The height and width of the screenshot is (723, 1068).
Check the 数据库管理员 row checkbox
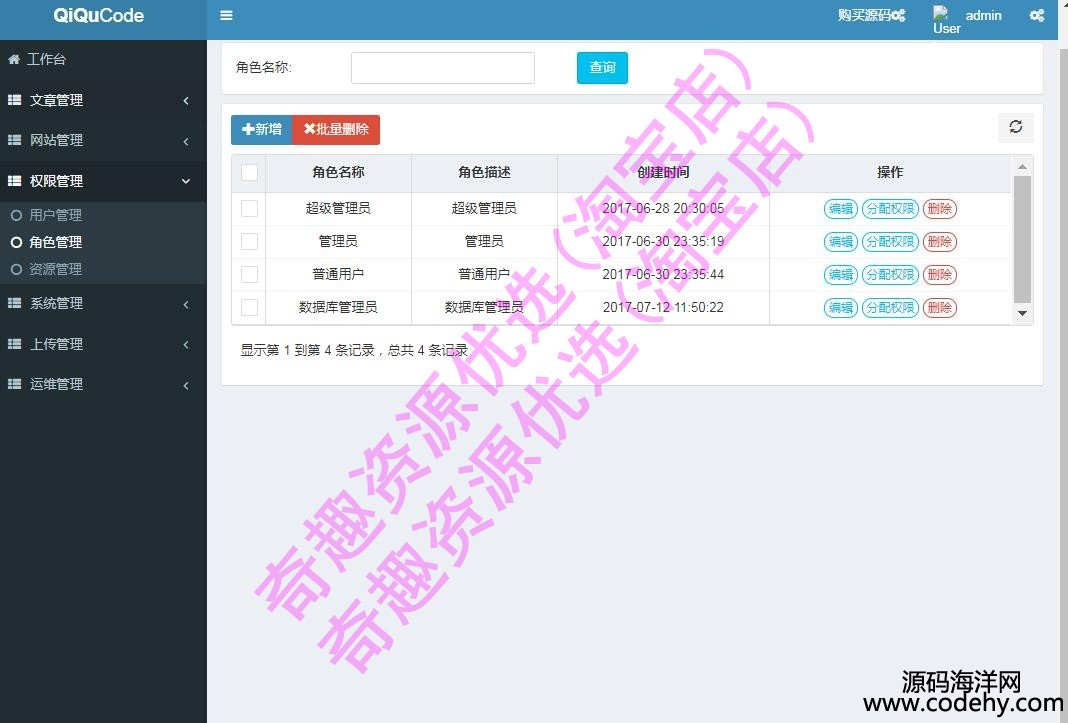pyautogui.click(x=249, y=307)
